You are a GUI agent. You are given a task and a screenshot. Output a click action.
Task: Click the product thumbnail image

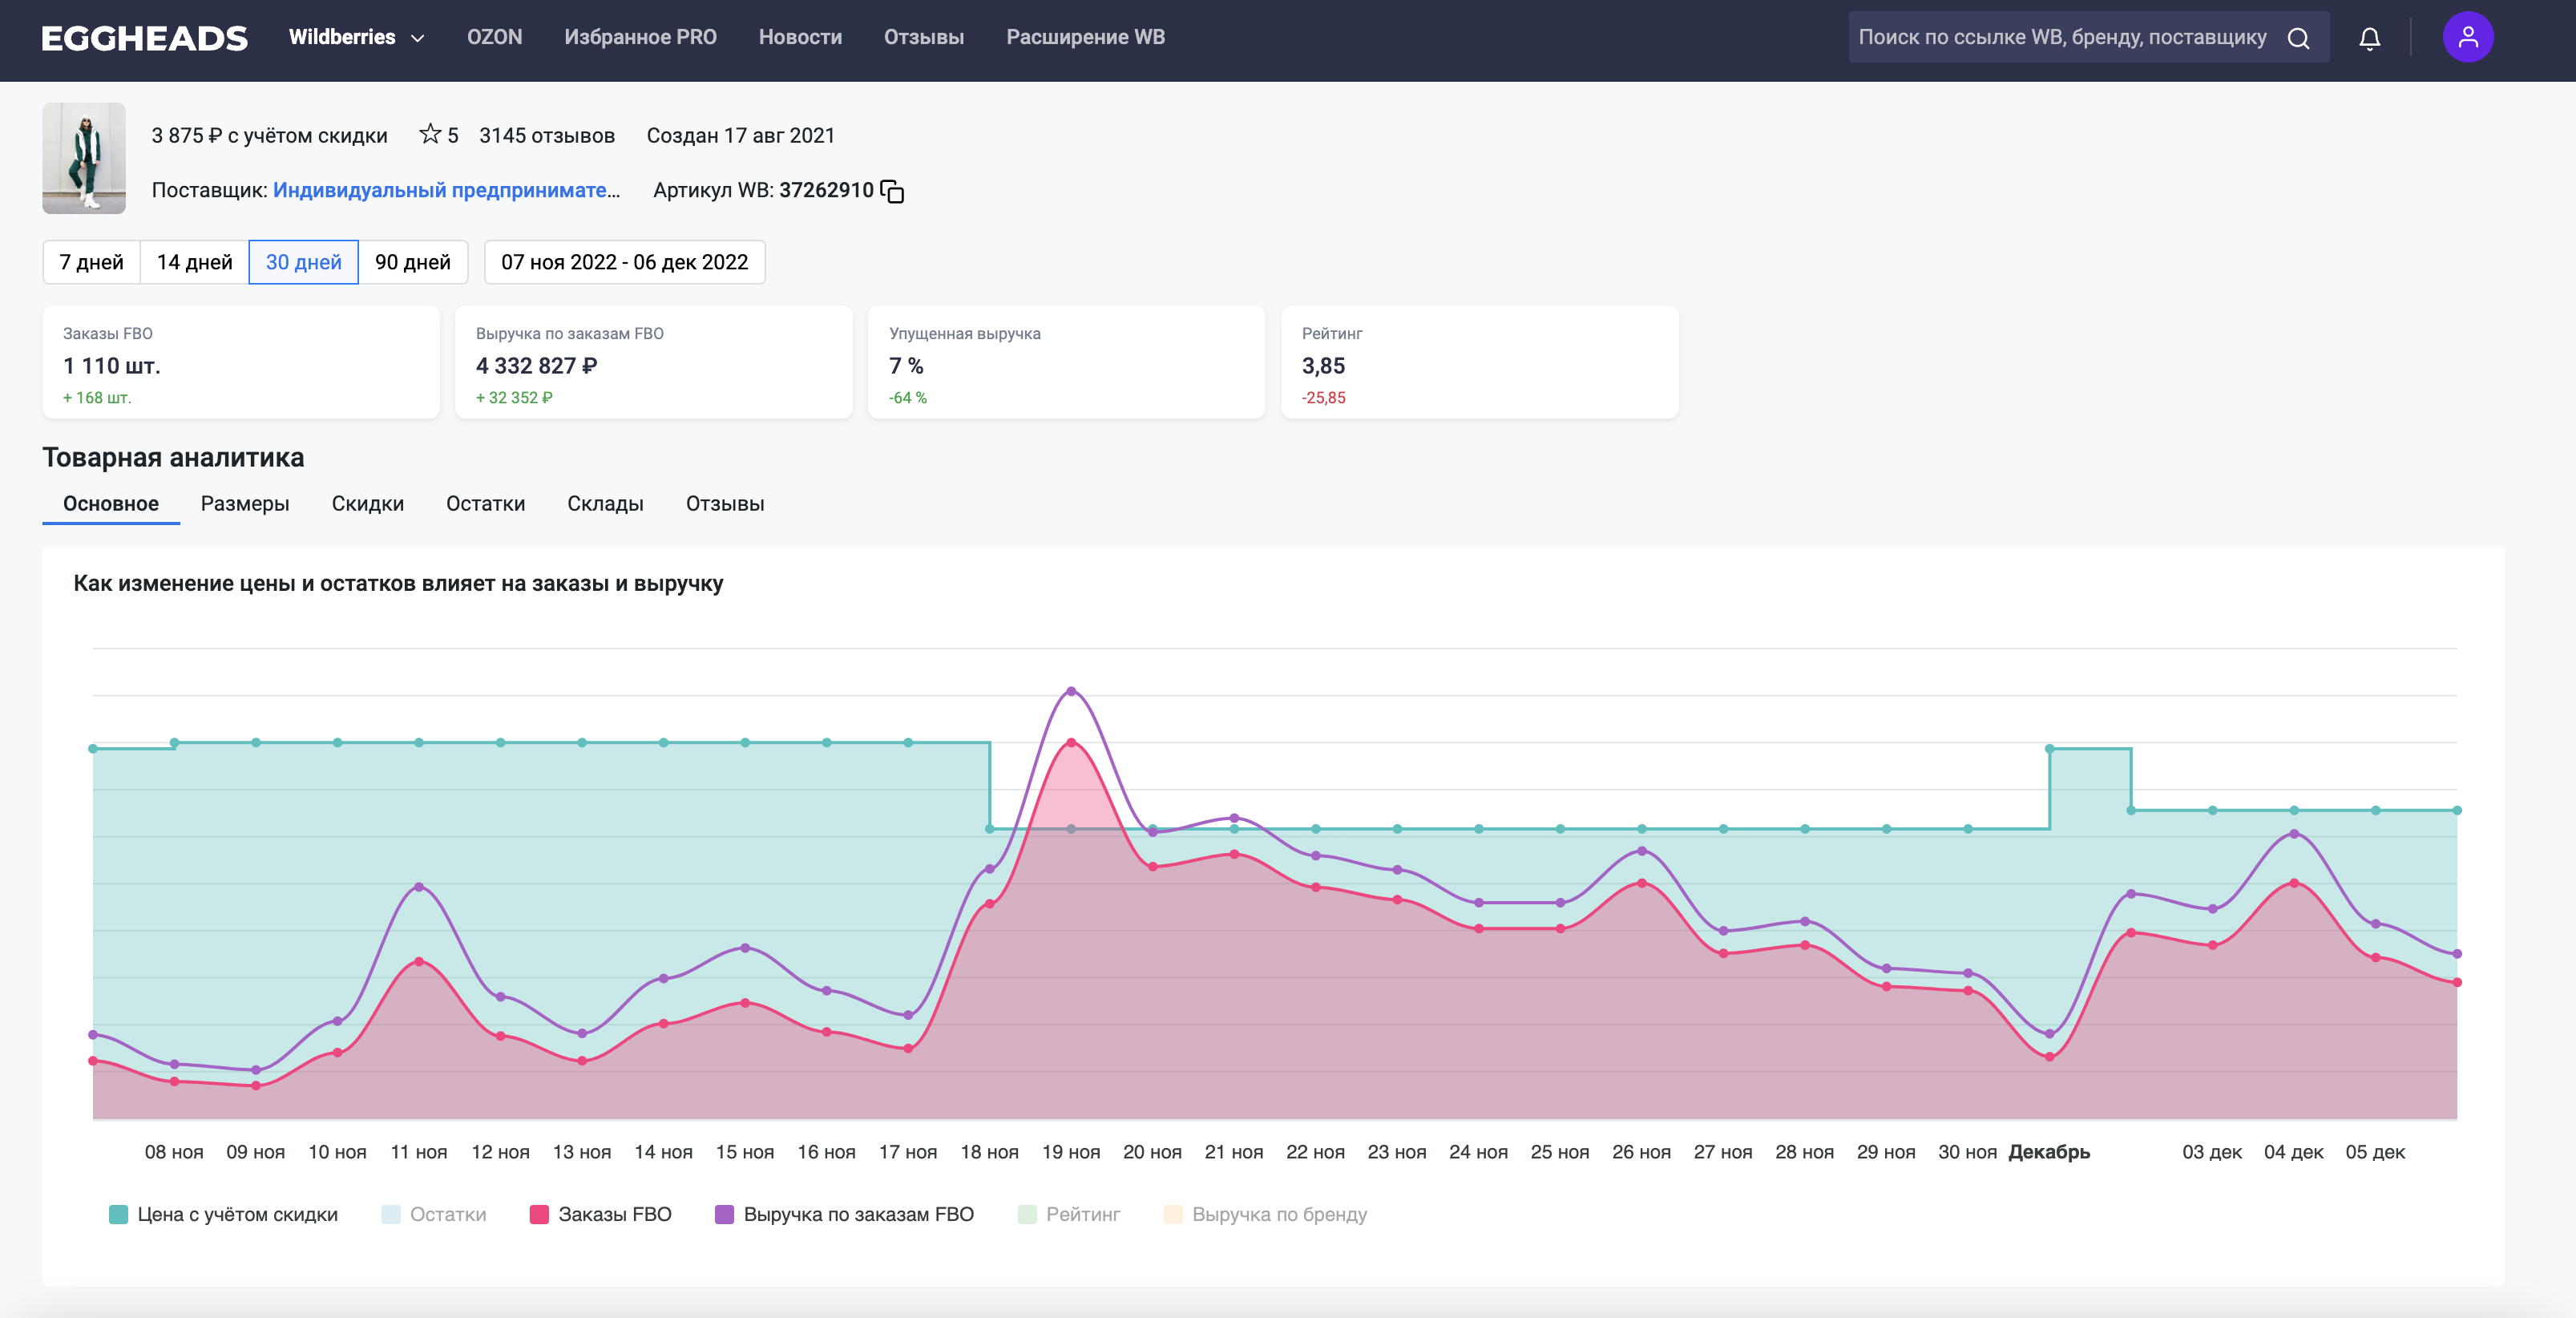84,158
